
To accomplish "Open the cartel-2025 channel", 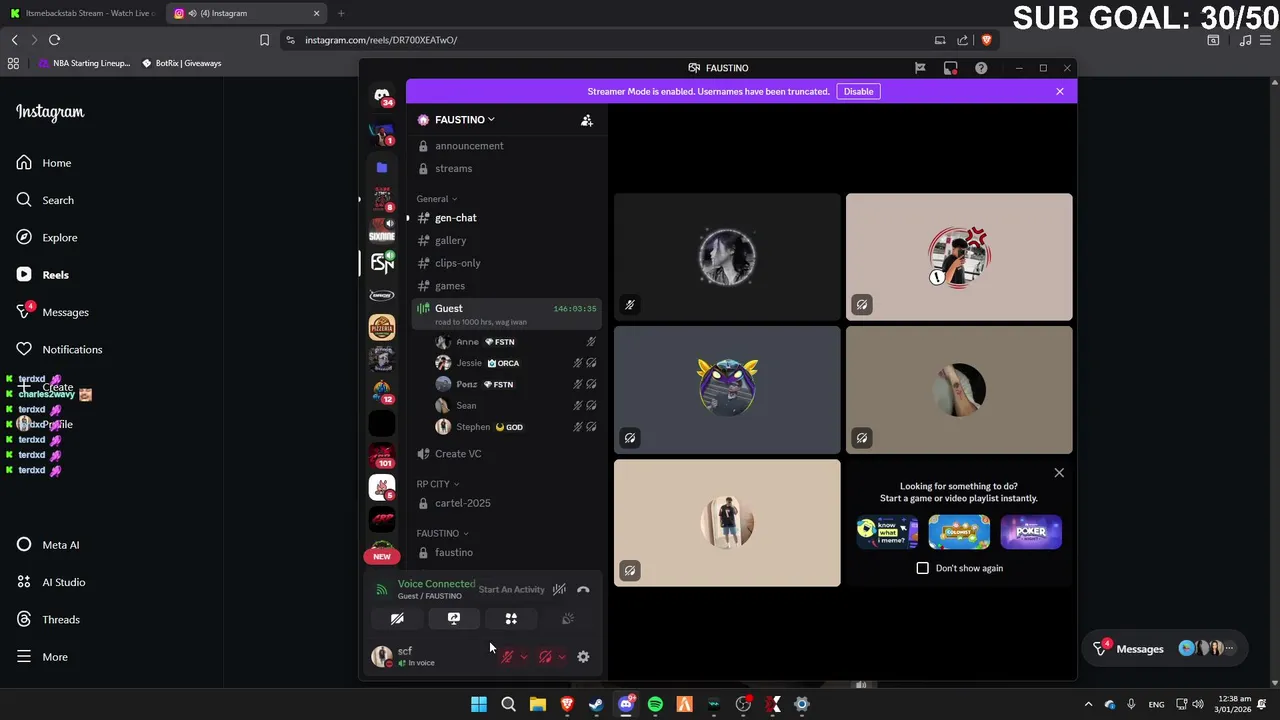I will 507,503.
